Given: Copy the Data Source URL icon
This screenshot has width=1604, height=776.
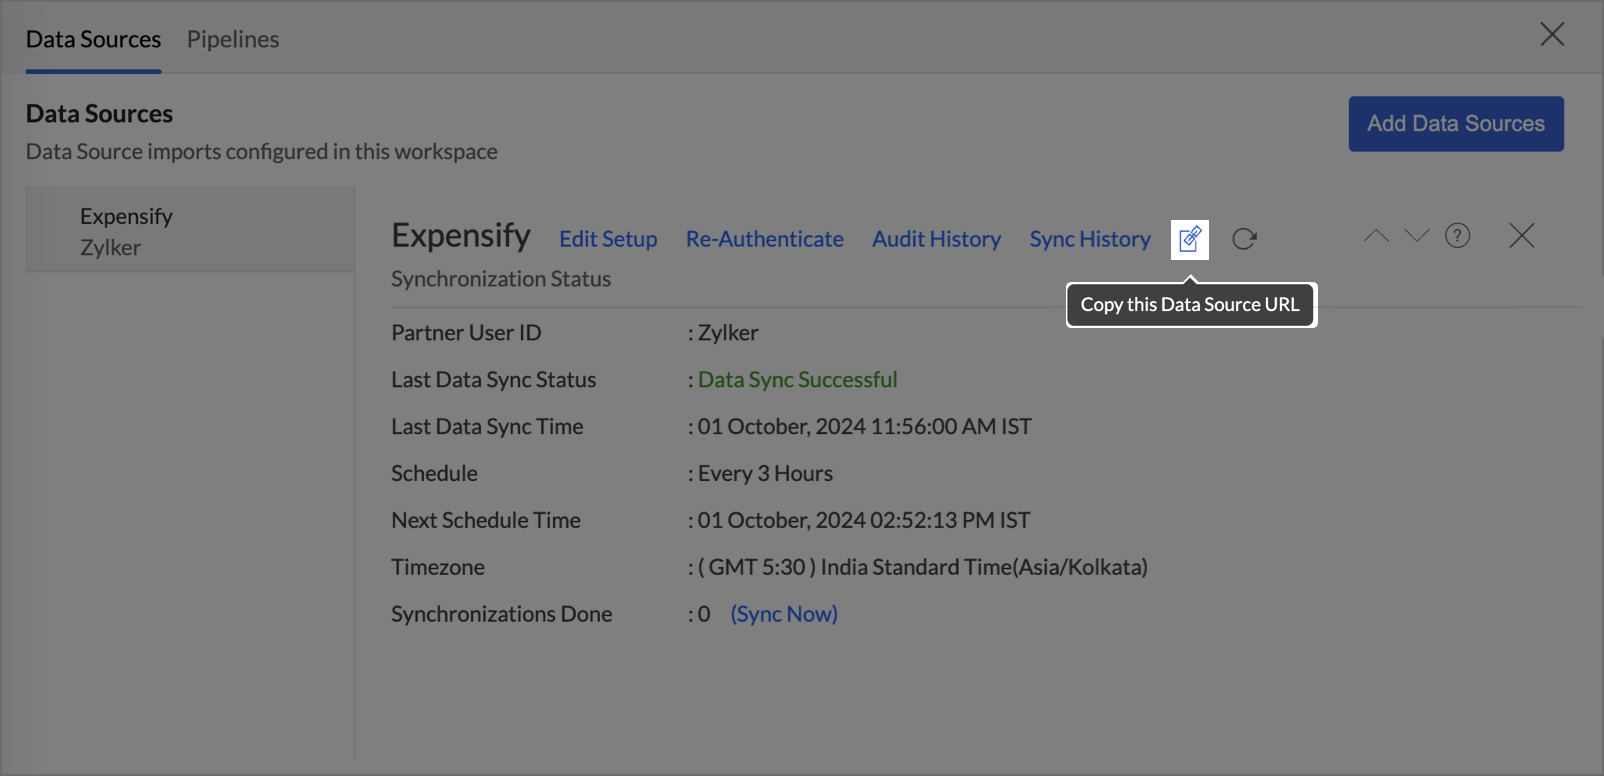Looking at the screenshot, I should click(x=1189, y=240).
